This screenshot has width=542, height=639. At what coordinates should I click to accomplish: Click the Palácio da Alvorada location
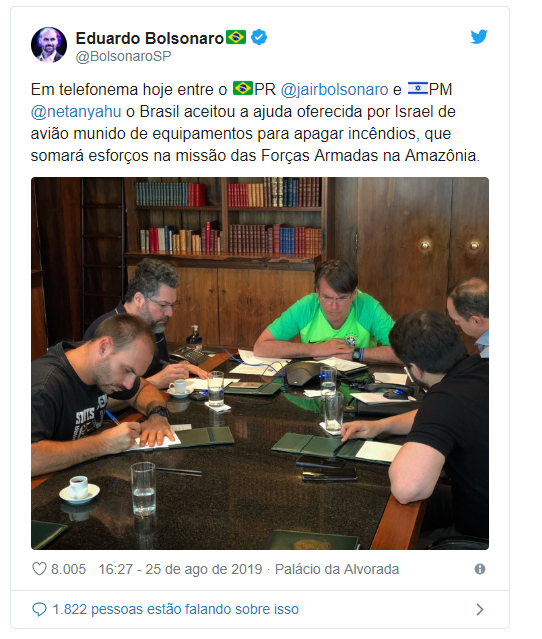click(337, 569)
